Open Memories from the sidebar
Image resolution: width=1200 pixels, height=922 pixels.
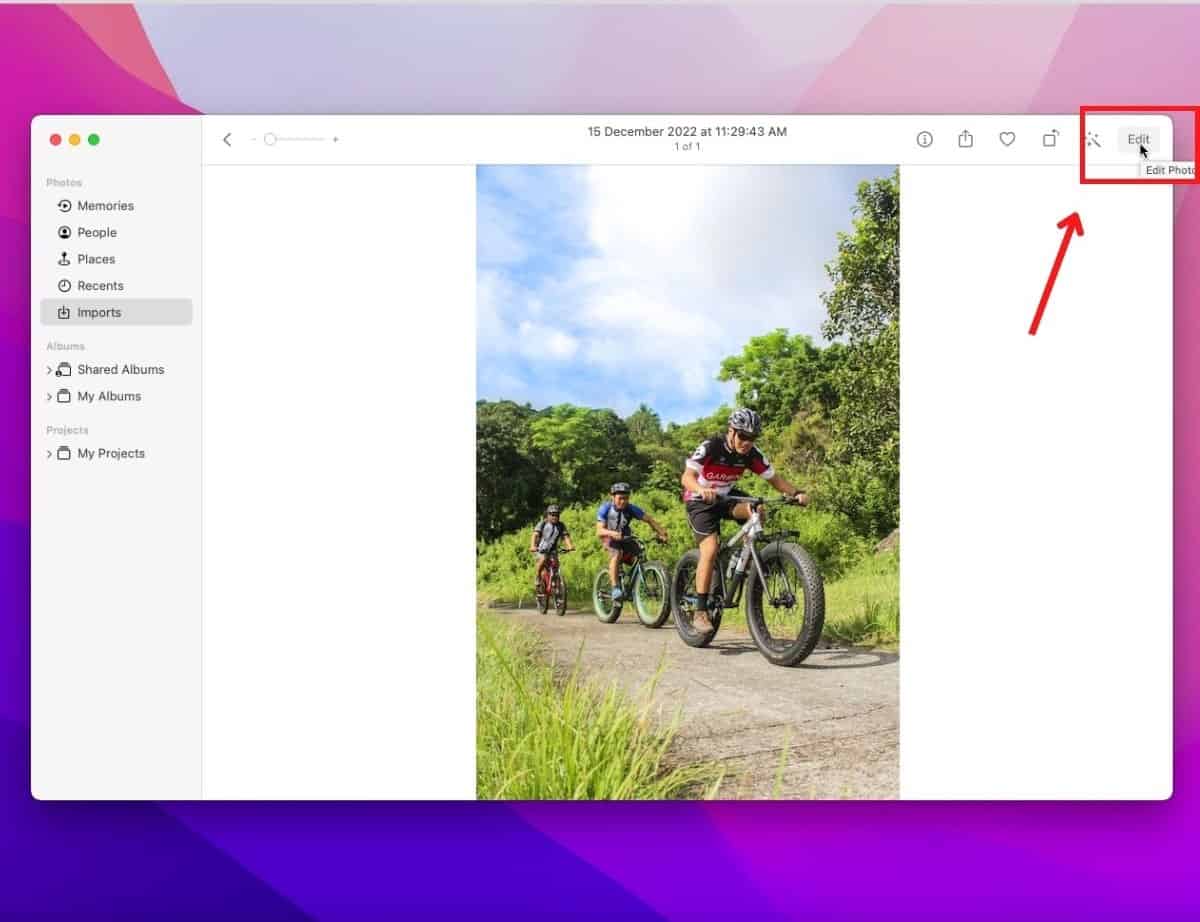tap(105, 205)
